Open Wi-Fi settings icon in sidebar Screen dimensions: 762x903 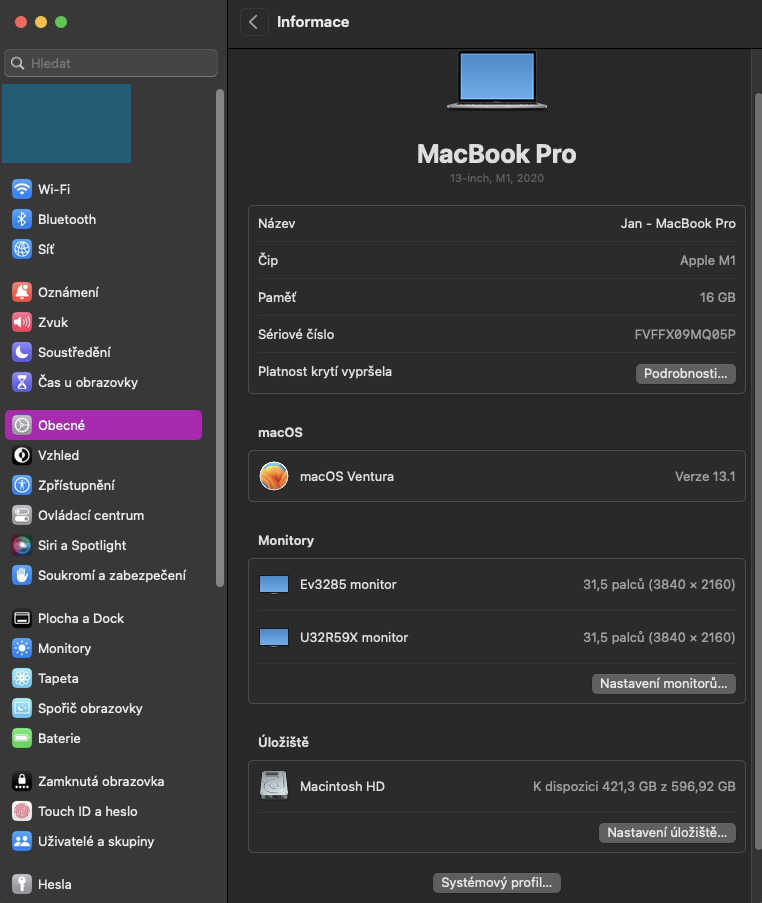[x=22, y=189]
